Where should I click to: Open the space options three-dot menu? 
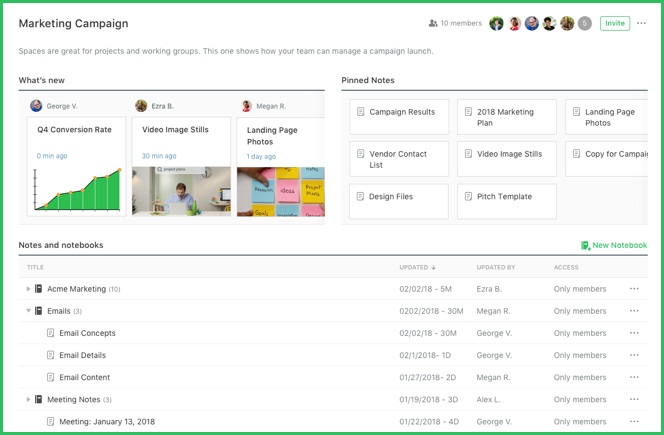click(642, 23)
